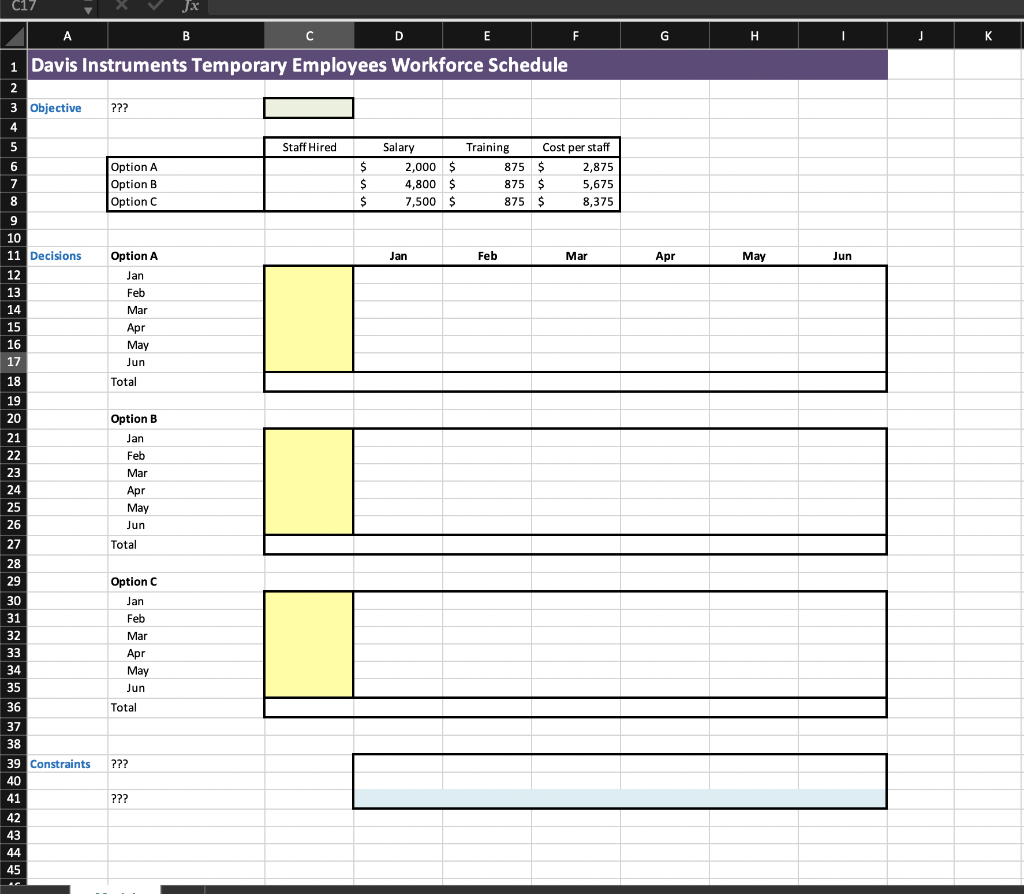Click cost per staff value 2,875
1024x894 pixels.
576,167
